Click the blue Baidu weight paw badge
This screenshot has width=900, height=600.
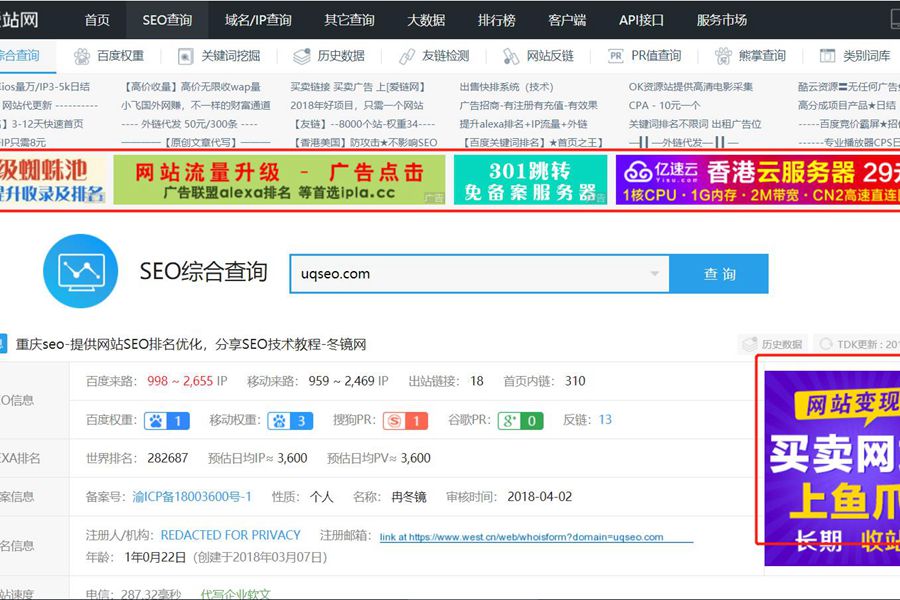(166, 420)
